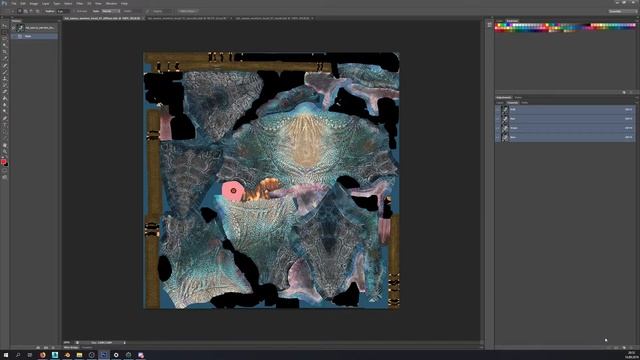Open Firefox from the taskbar

pyautogui.click(x=42, y=355)
